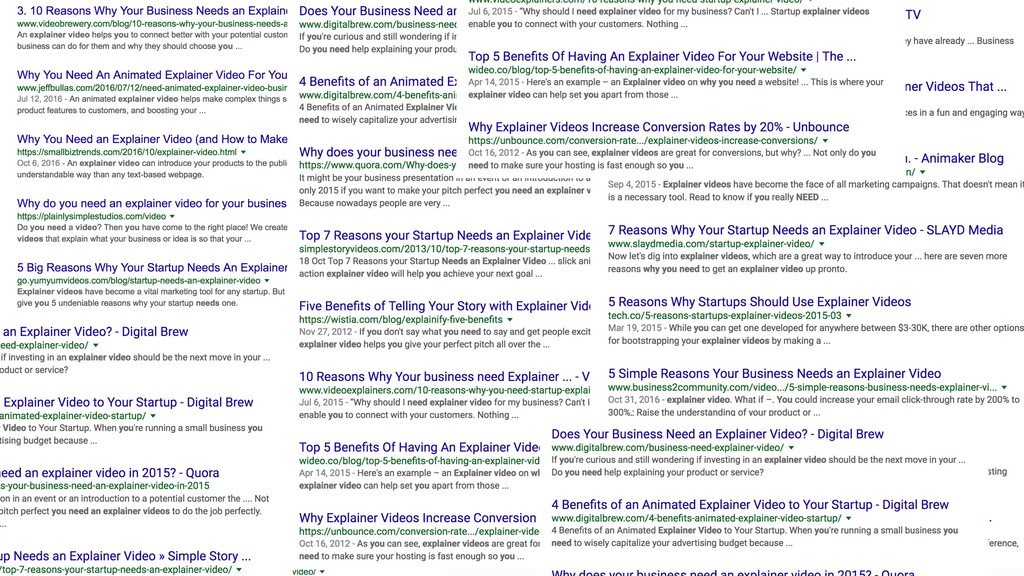Open '5 Big Reasons Why Your Startup Needs' link

pos(152,268)
